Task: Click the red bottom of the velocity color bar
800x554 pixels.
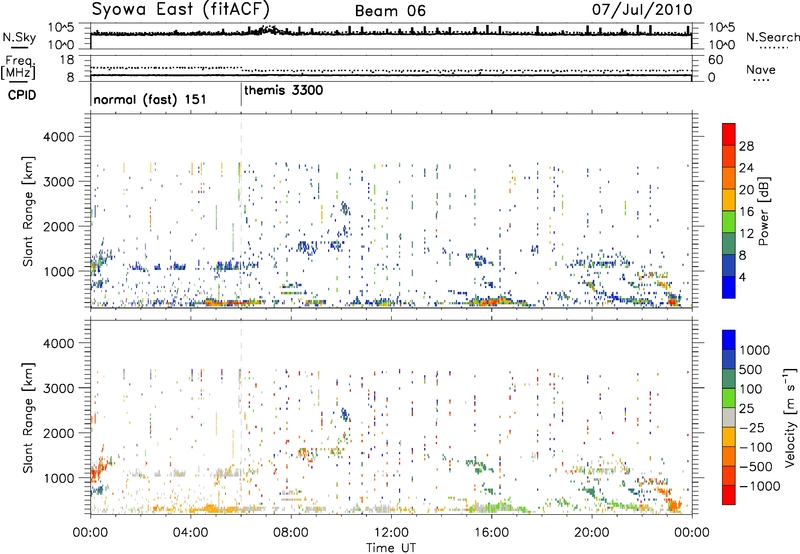Action: click(x=729, y=495)
